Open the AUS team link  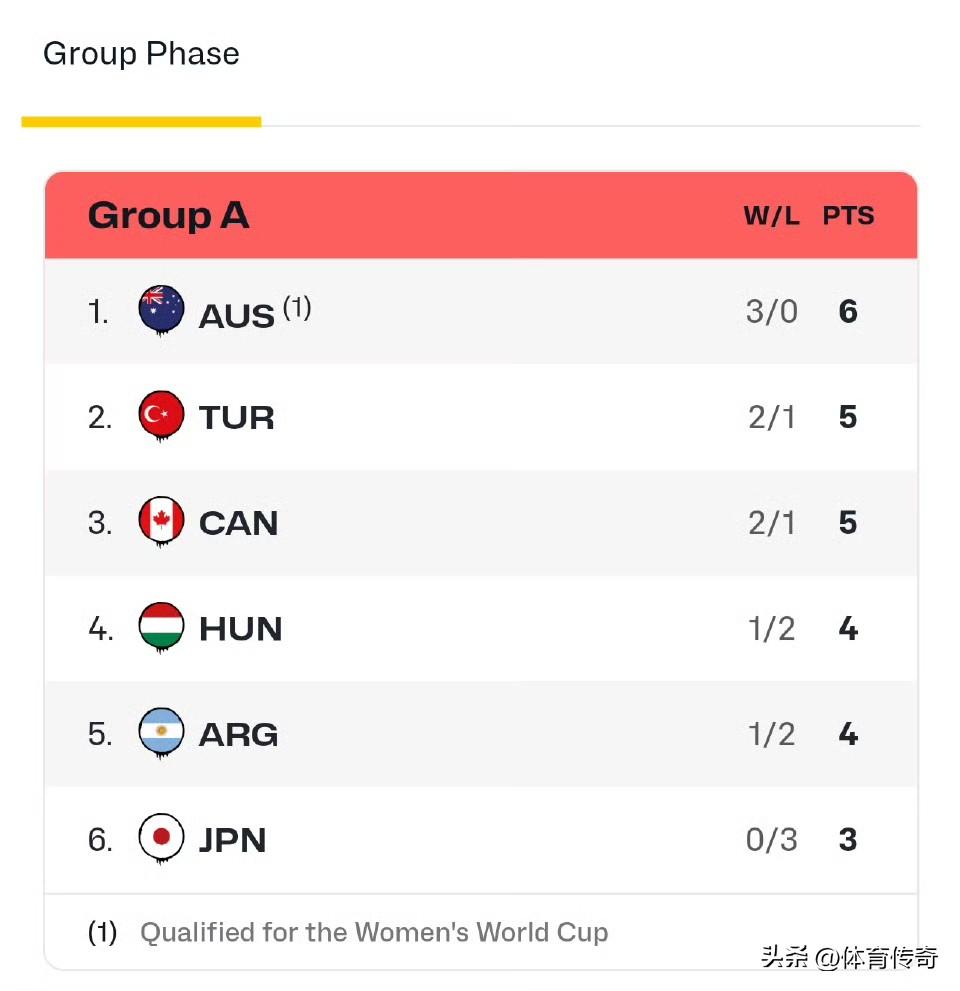pyautogui.click(x=236, y=315)
